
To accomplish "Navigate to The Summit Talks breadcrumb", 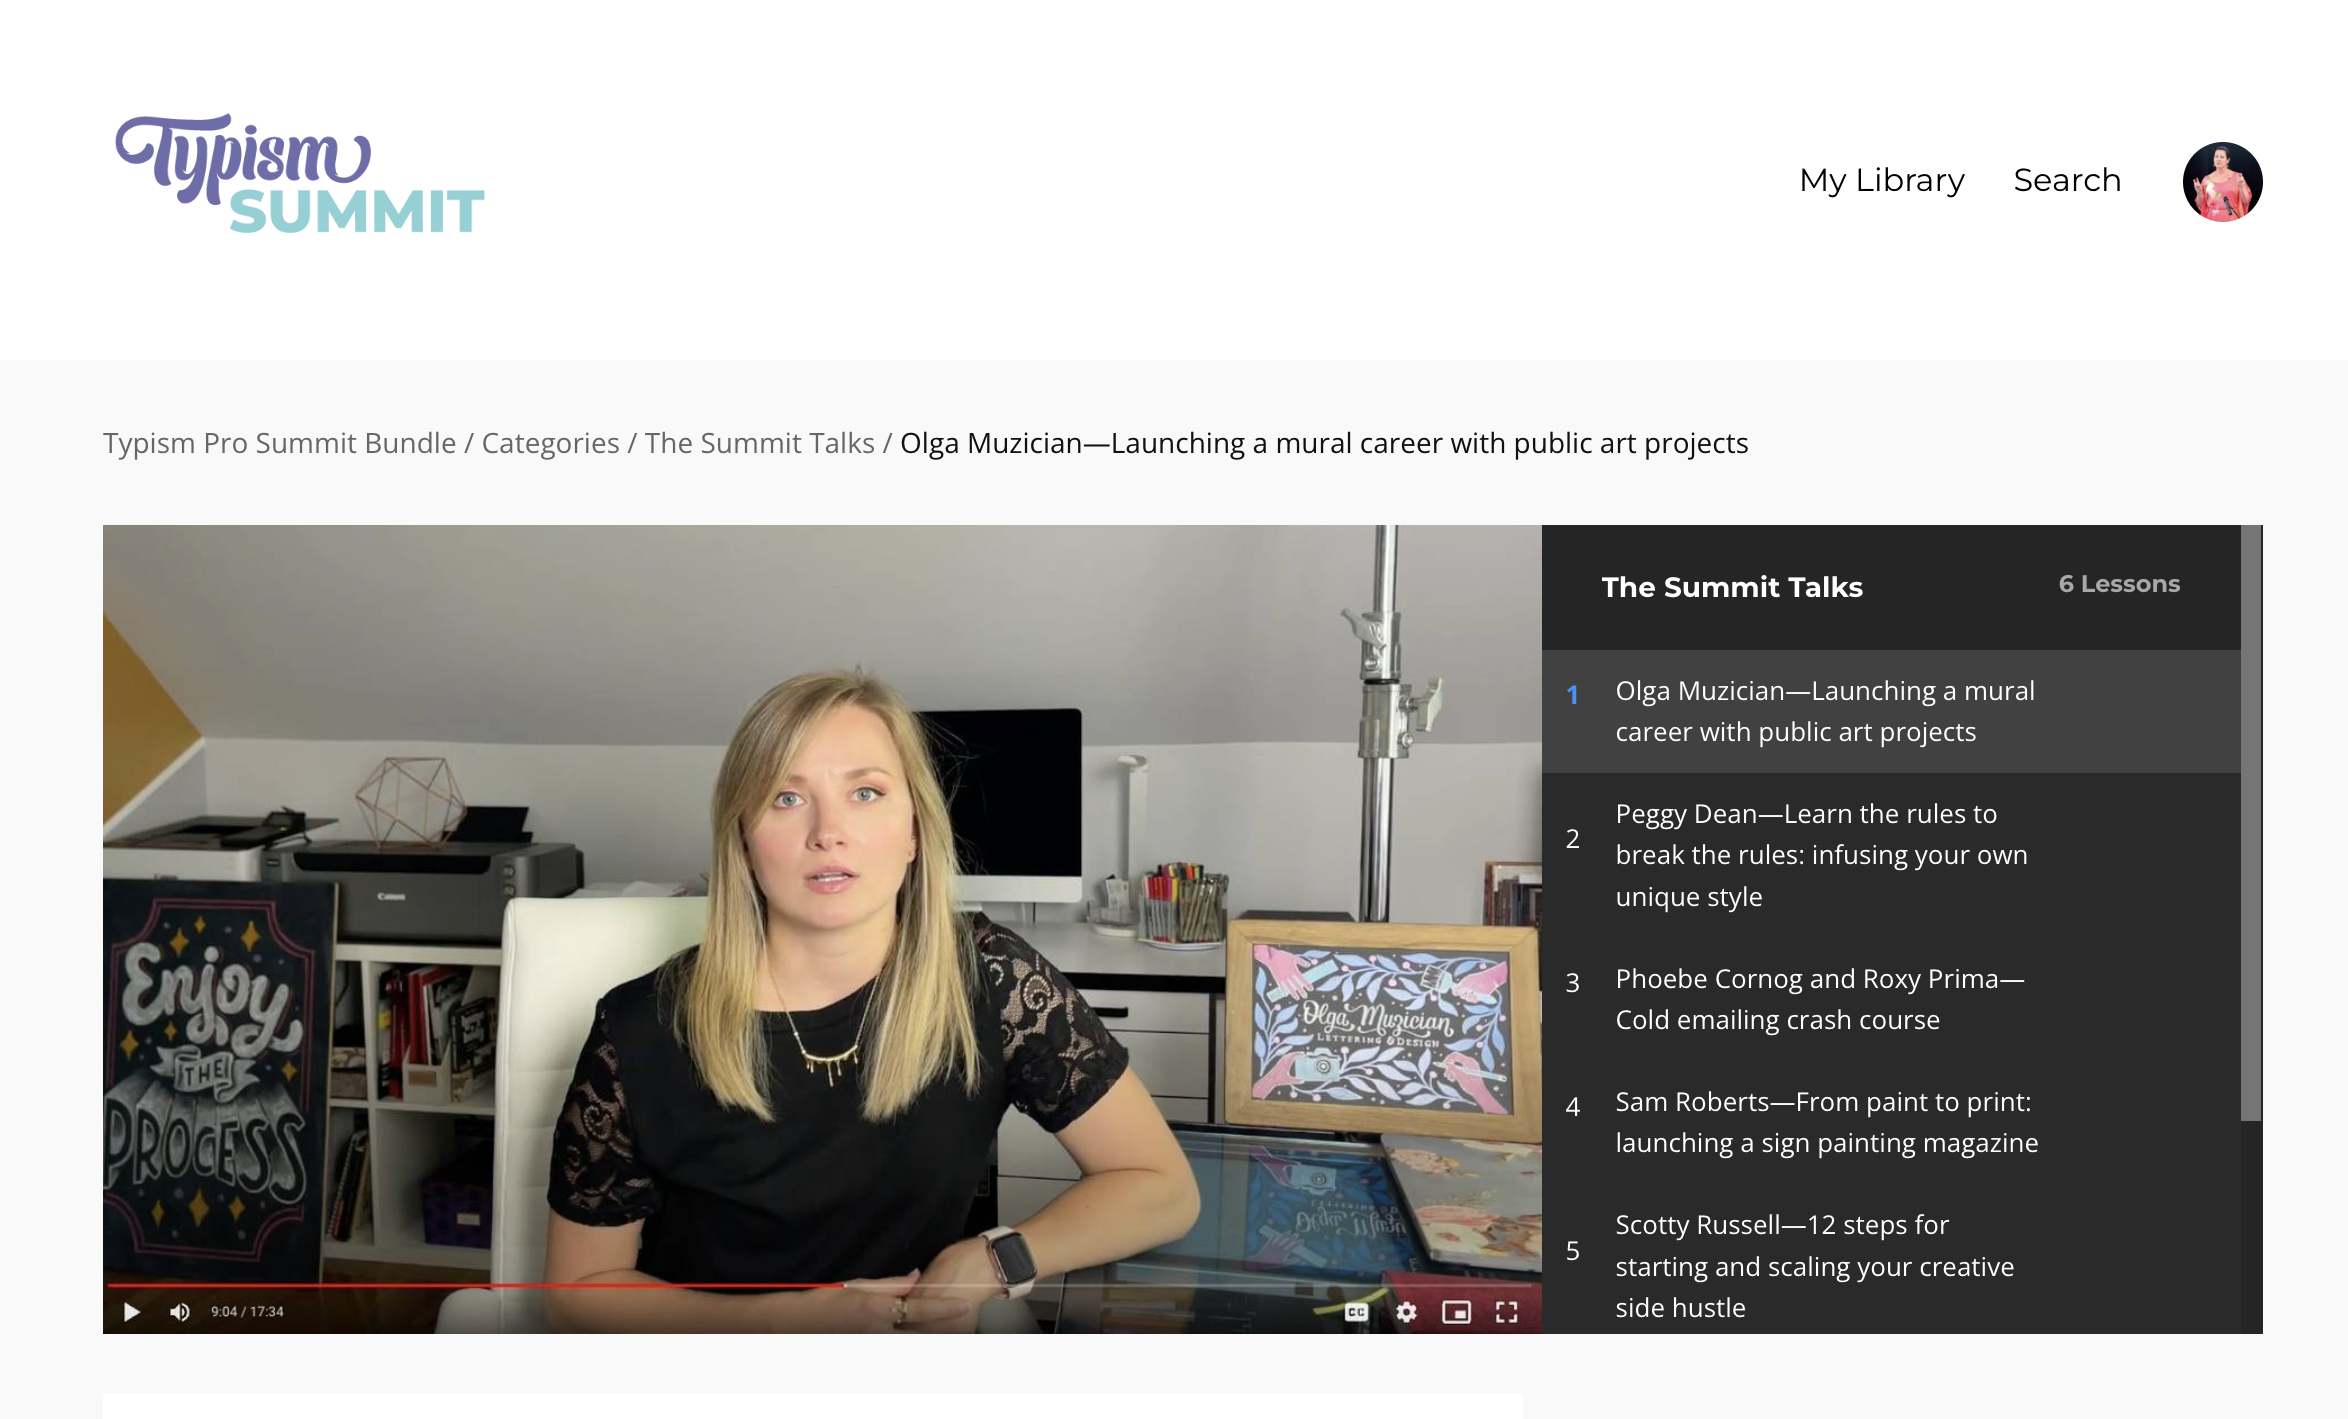I will pyautogui.click(x=760, y=443).
